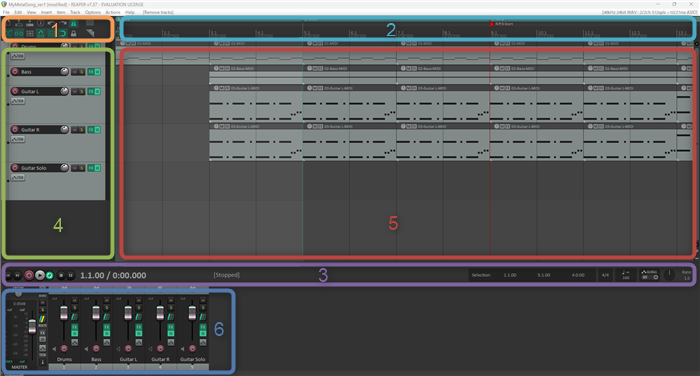Viewport: 700px width, 376px height.
Task: Open the Edit menu
Action: click(x=18, y=12)
